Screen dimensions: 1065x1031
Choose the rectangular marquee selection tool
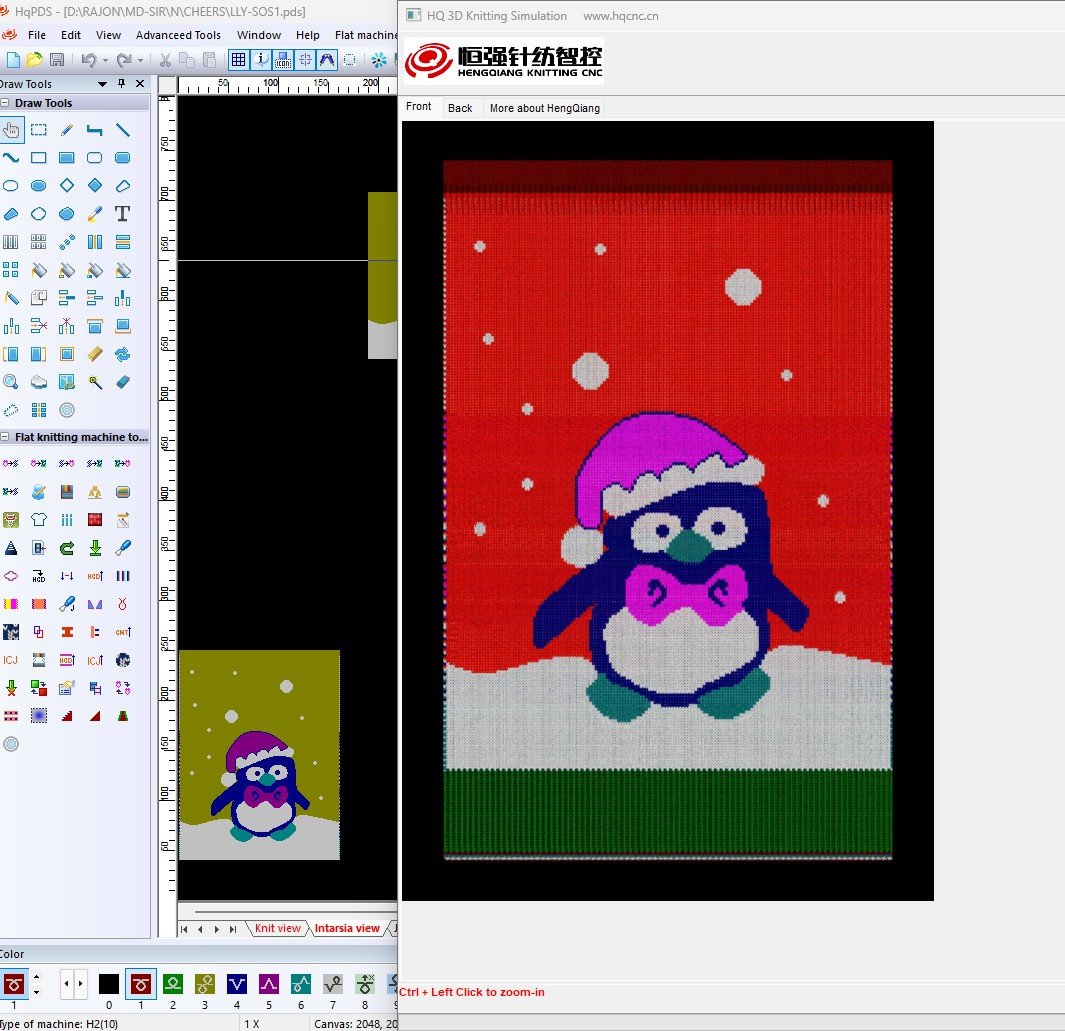(x=39, y=130)
